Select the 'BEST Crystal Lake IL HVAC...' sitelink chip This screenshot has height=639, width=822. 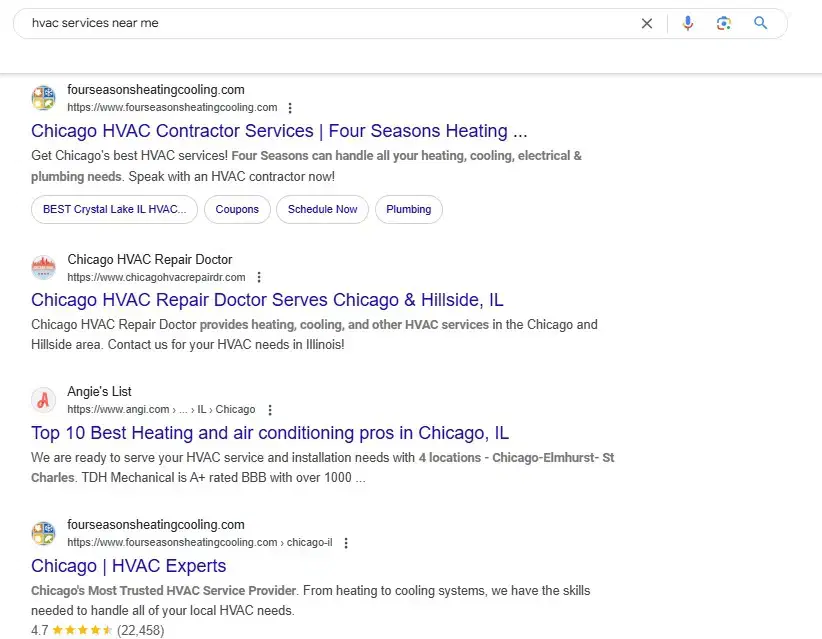pyautogui.click(x=114, y=209)
